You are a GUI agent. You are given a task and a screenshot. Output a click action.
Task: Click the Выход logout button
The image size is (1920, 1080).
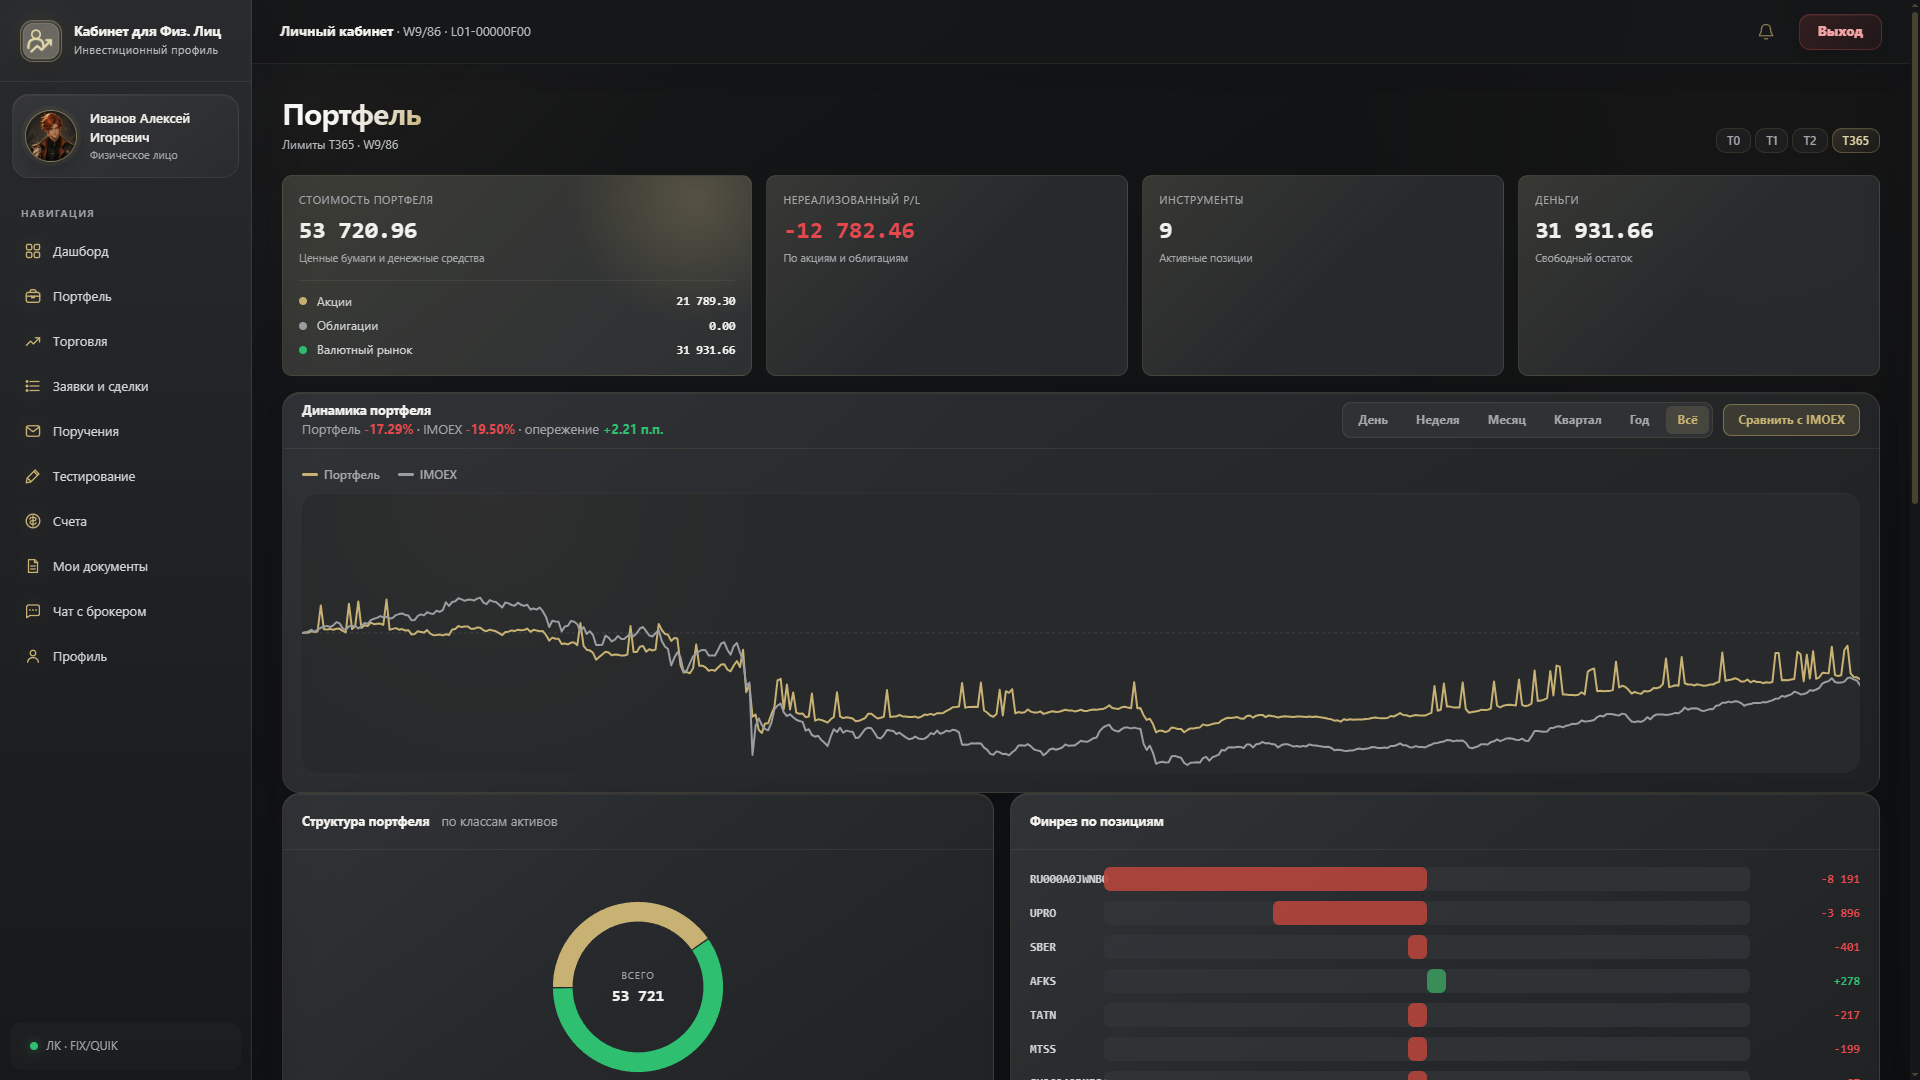click(1840, 32)
